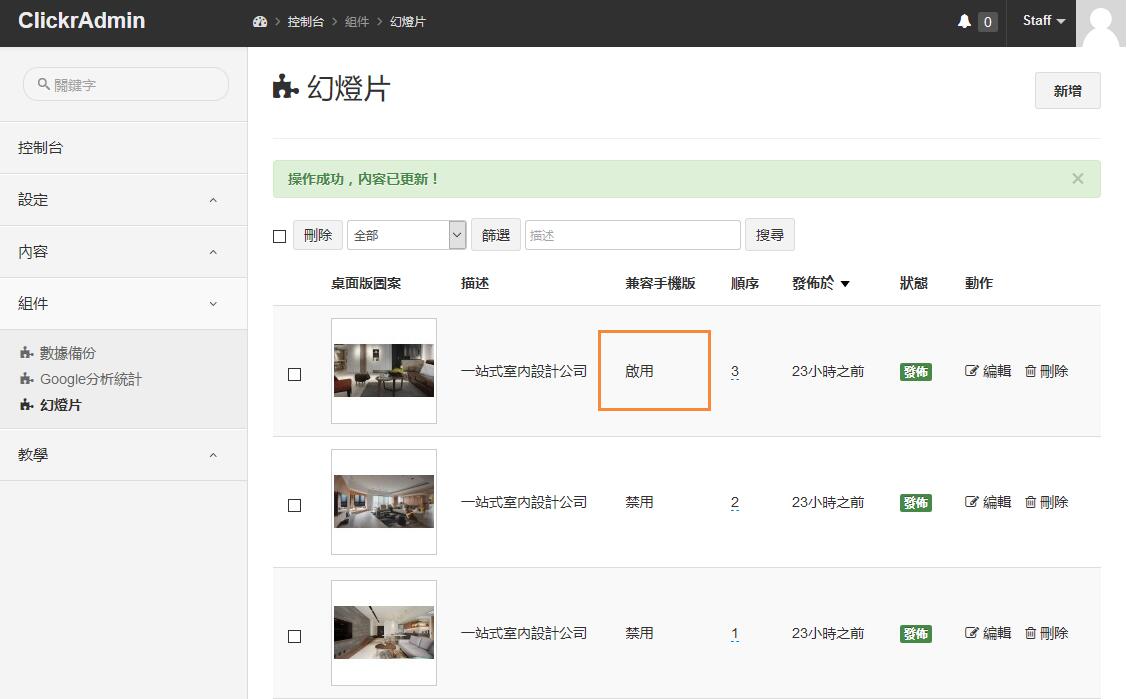Dismiss the success alert with X

[1077, 179]
